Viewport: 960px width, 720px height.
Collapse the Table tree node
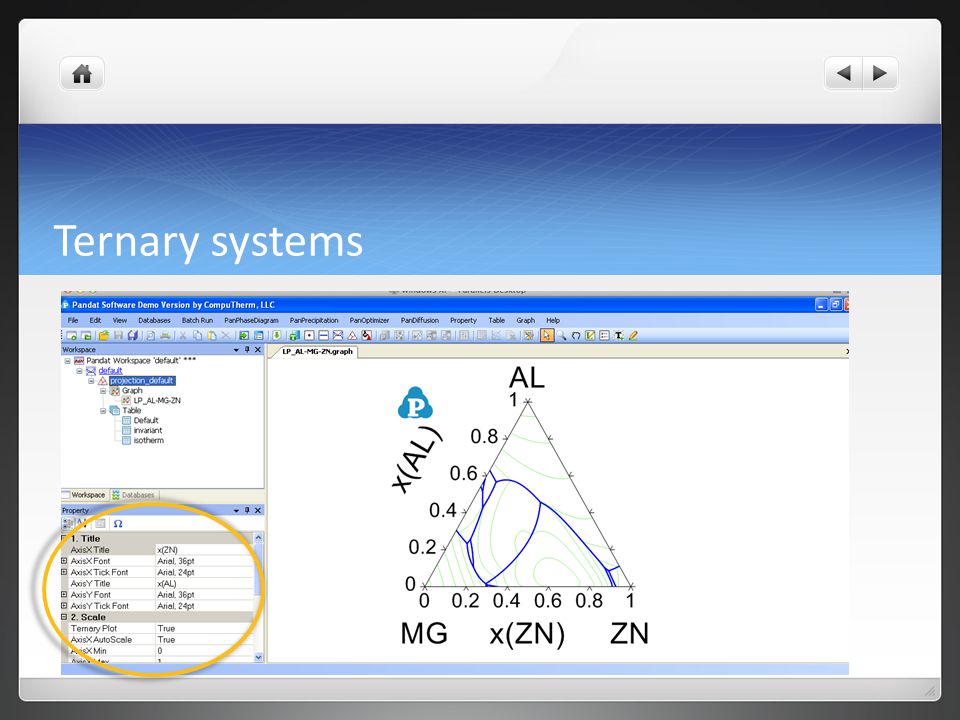(x=103, y=411)
